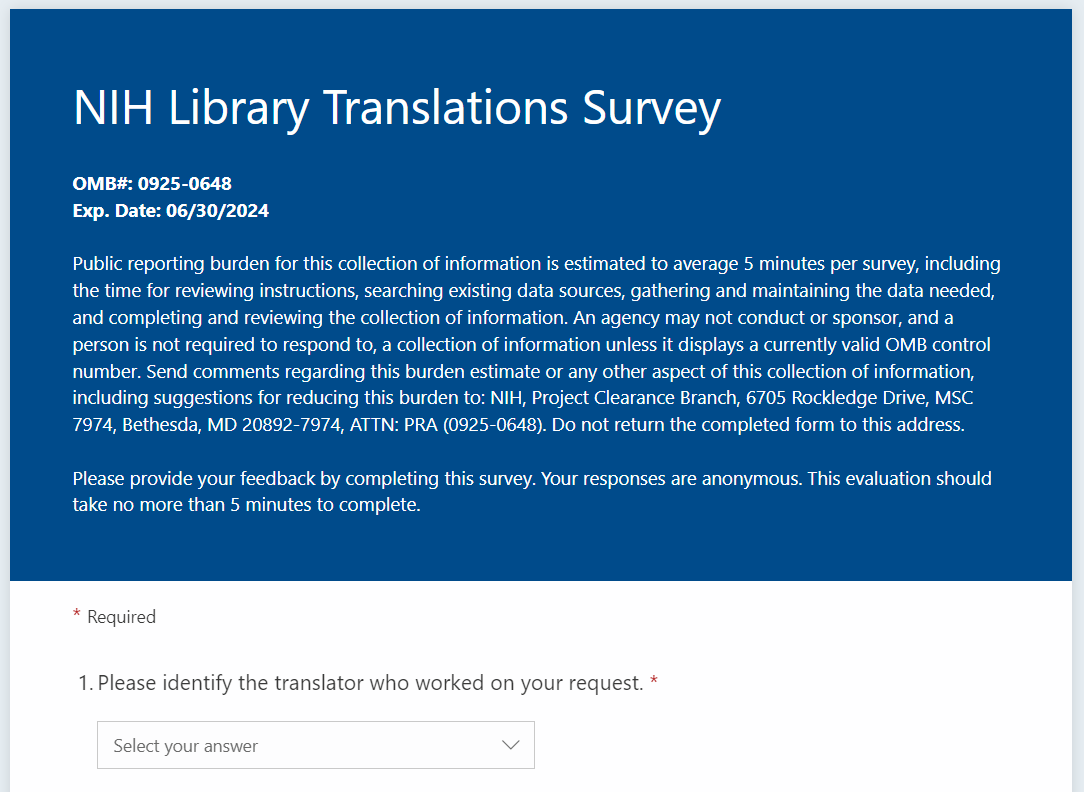Click the red asterisk beside 'Required'
Screen dimensions: 1084x792
(77, 616)
